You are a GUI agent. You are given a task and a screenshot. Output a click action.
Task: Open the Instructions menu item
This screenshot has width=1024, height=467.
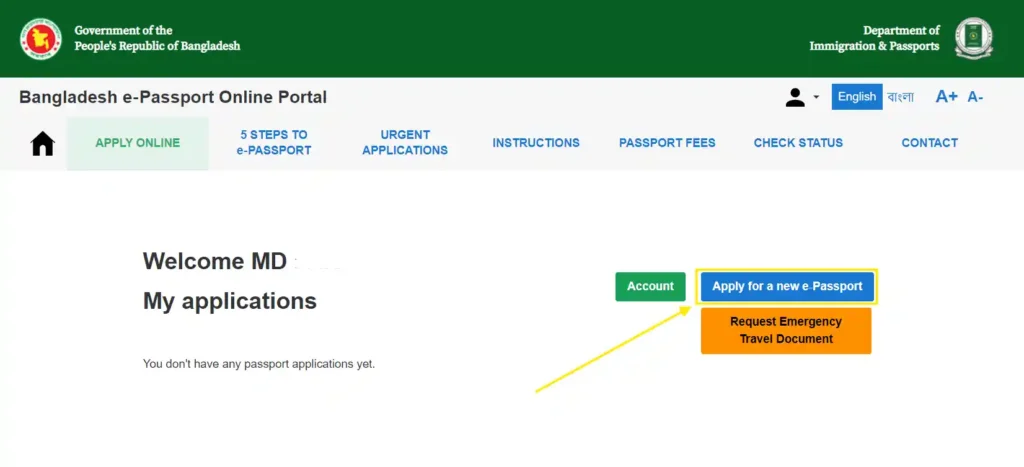tap(536, 142)
